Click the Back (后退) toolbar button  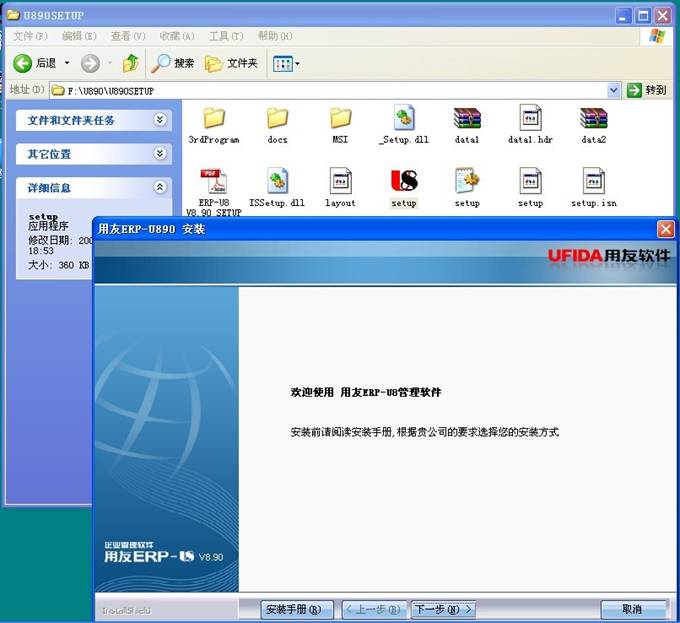[35, 64]
